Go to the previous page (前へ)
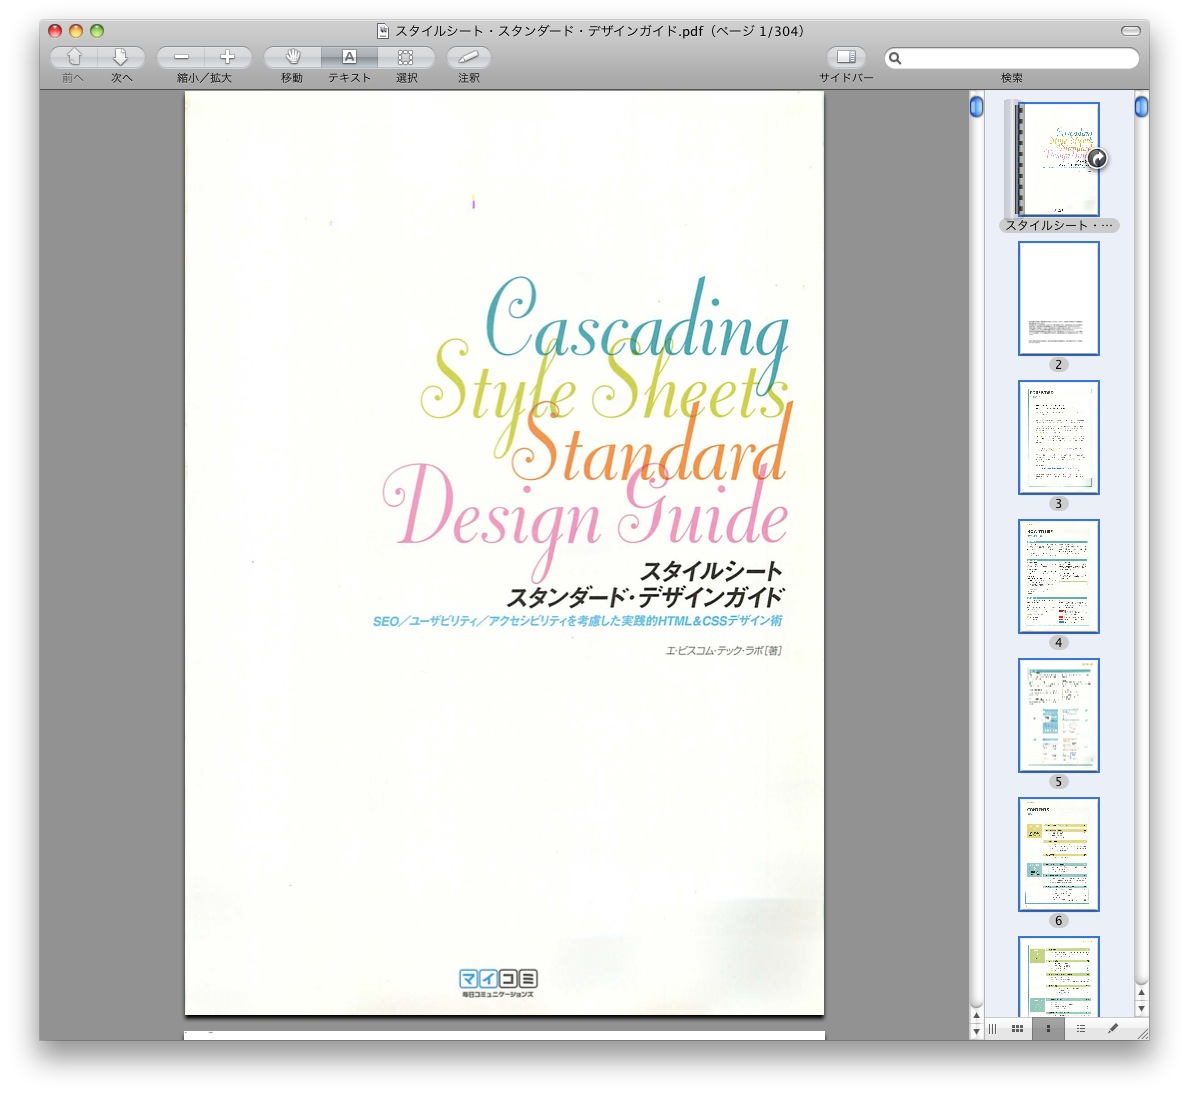Viewport: 1189px width, 1100px height. coord(73,58)
